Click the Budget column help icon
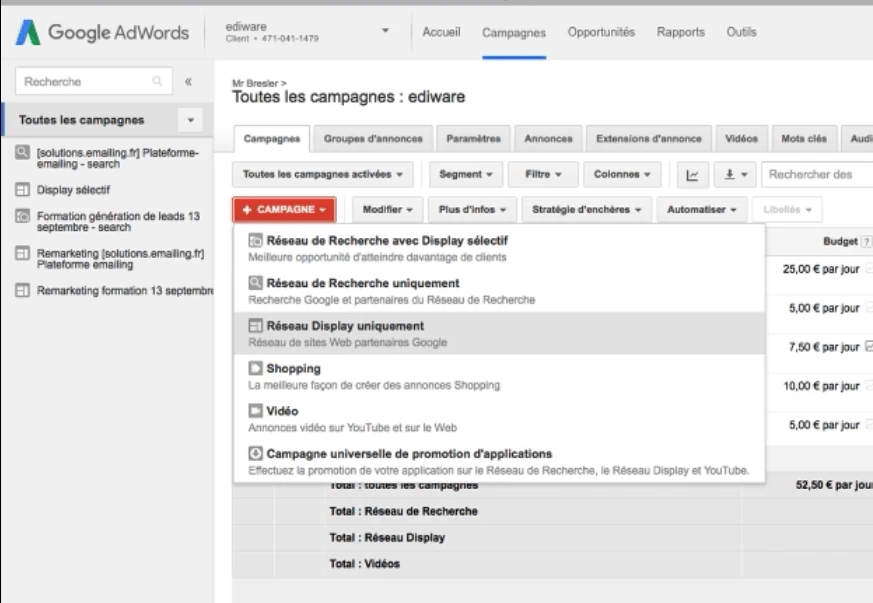This screenshot has height=603, width=873. click(866, 243)
